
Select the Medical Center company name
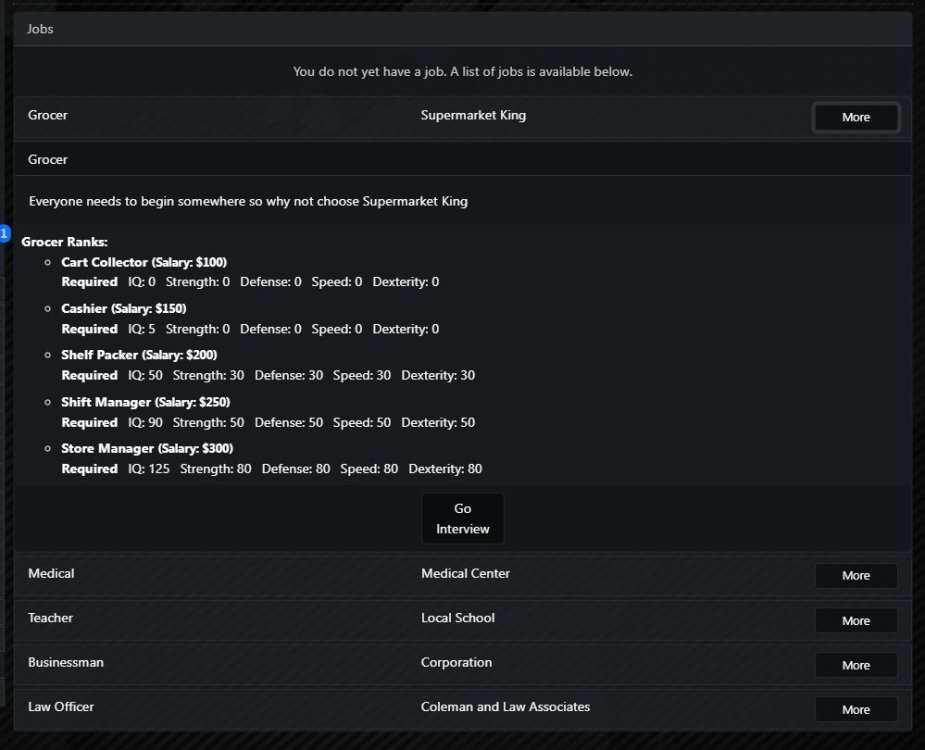465,574
